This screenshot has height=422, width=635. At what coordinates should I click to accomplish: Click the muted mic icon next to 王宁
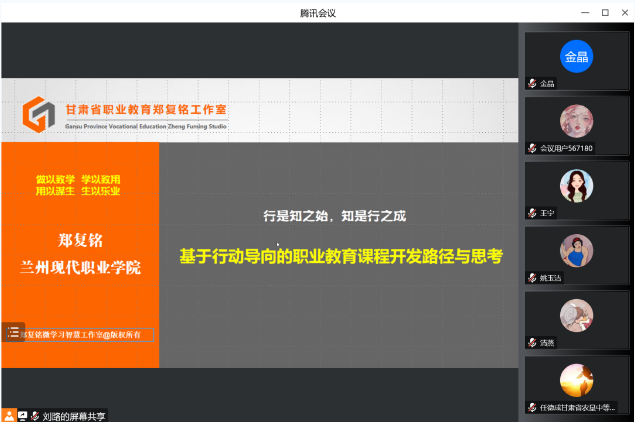[533, 213]
